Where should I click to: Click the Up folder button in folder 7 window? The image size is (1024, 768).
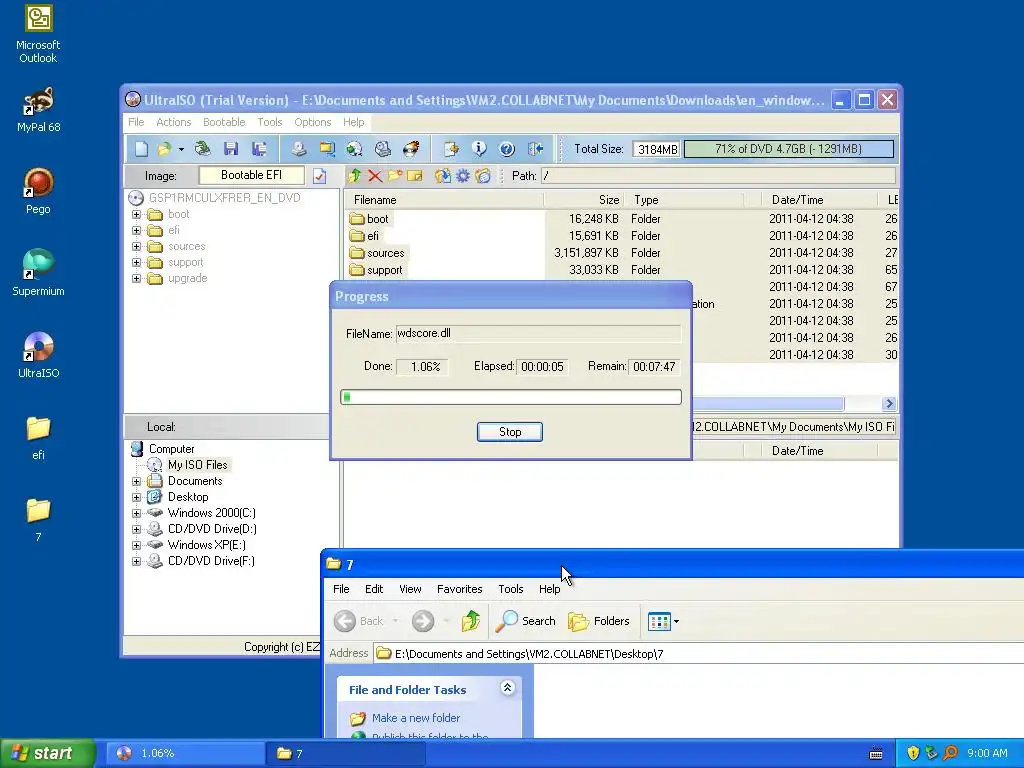[x=471, y=621]
